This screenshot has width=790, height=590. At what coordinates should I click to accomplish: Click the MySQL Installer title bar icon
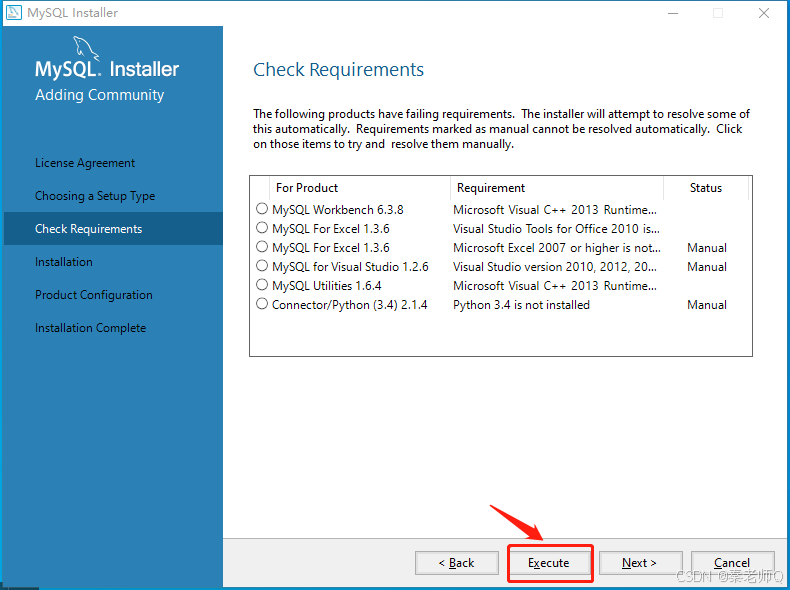point(14,12)
